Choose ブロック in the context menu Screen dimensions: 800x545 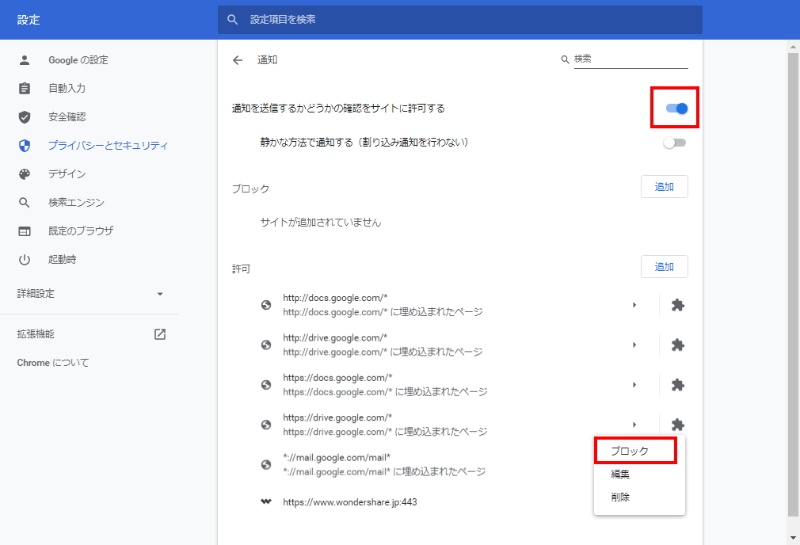coord(636,451)
